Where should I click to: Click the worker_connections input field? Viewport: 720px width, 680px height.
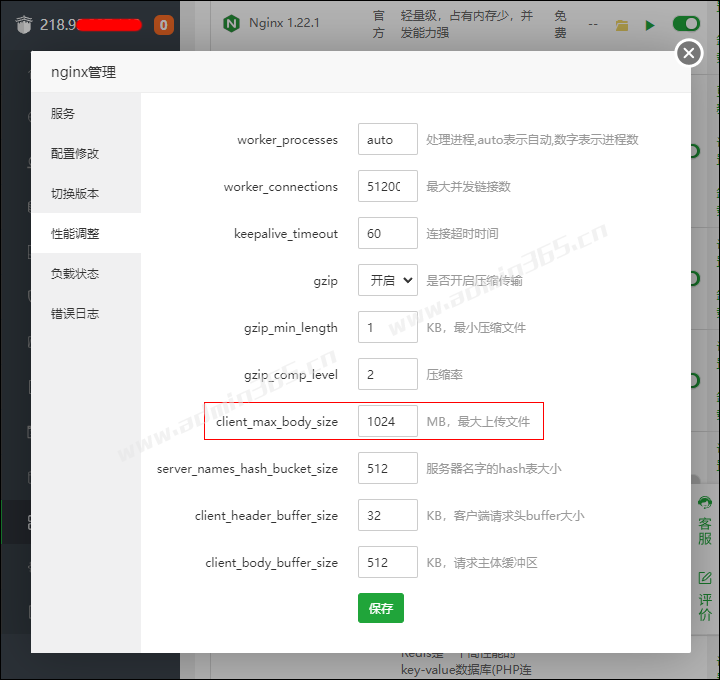(388, 186)
